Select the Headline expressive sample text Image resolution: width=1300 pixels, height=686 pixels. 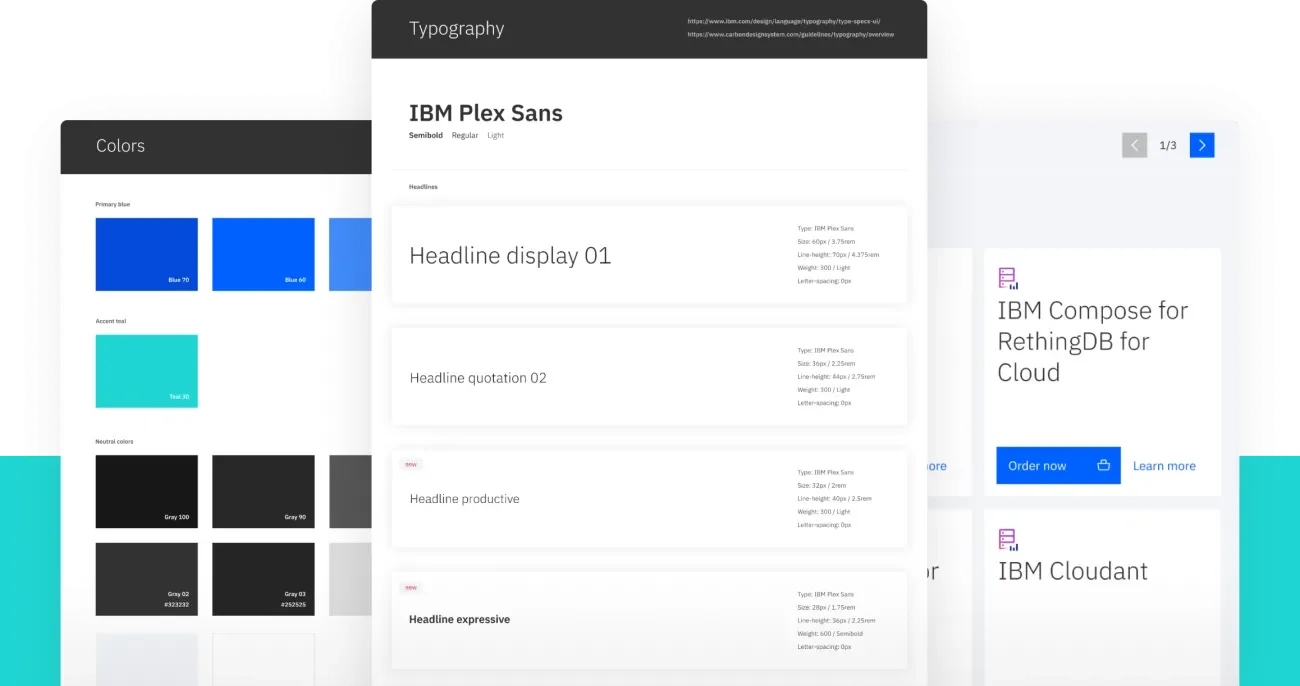pos(459,620)
